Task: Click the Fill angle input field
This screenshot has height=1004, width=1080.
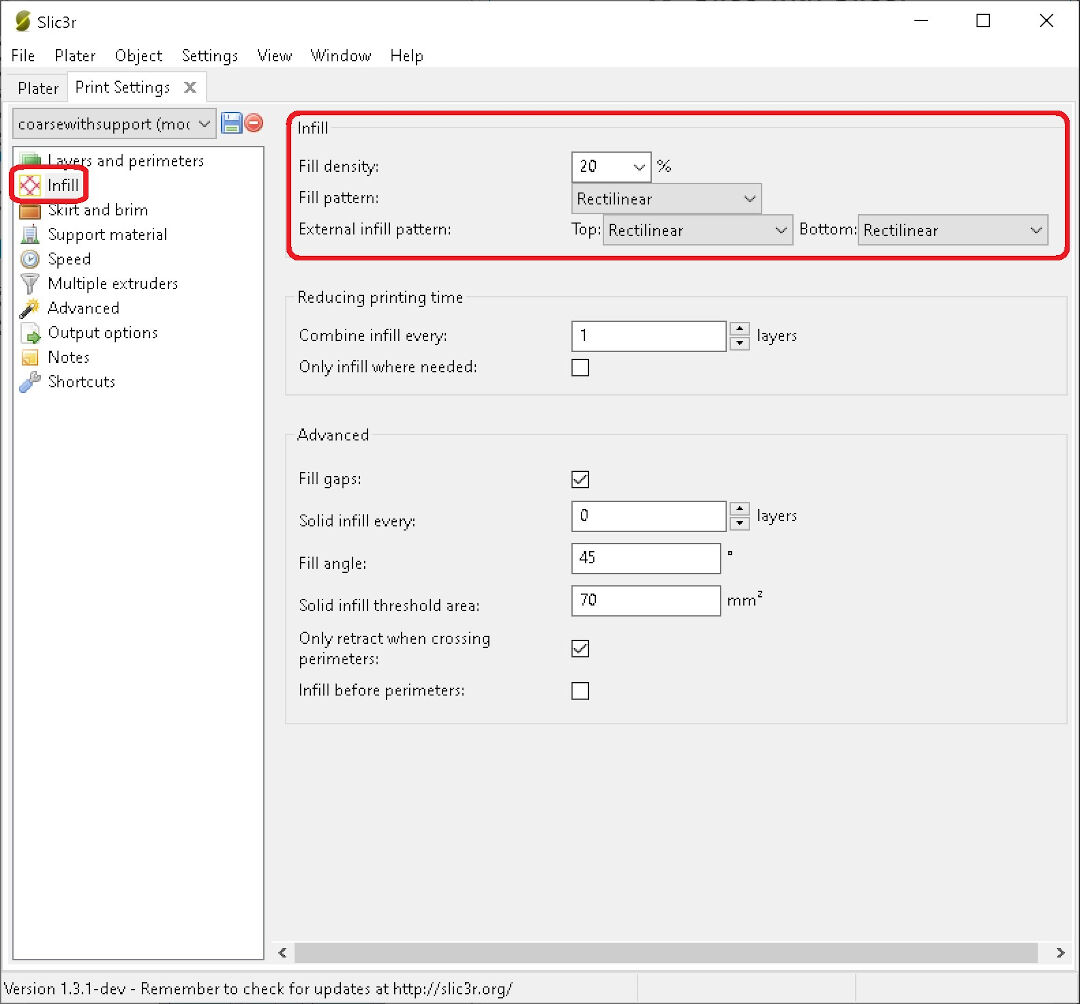Action: click(646, 558)
